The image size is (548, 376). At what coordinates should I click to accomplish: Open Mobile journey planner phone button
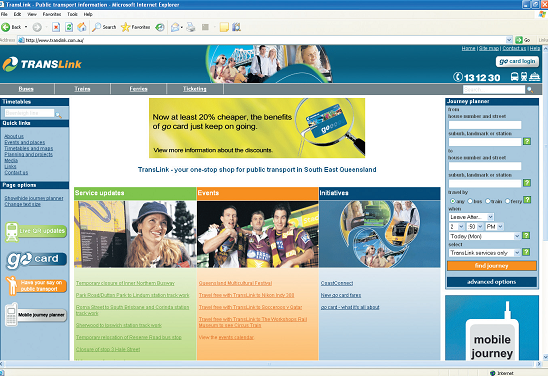36,314
